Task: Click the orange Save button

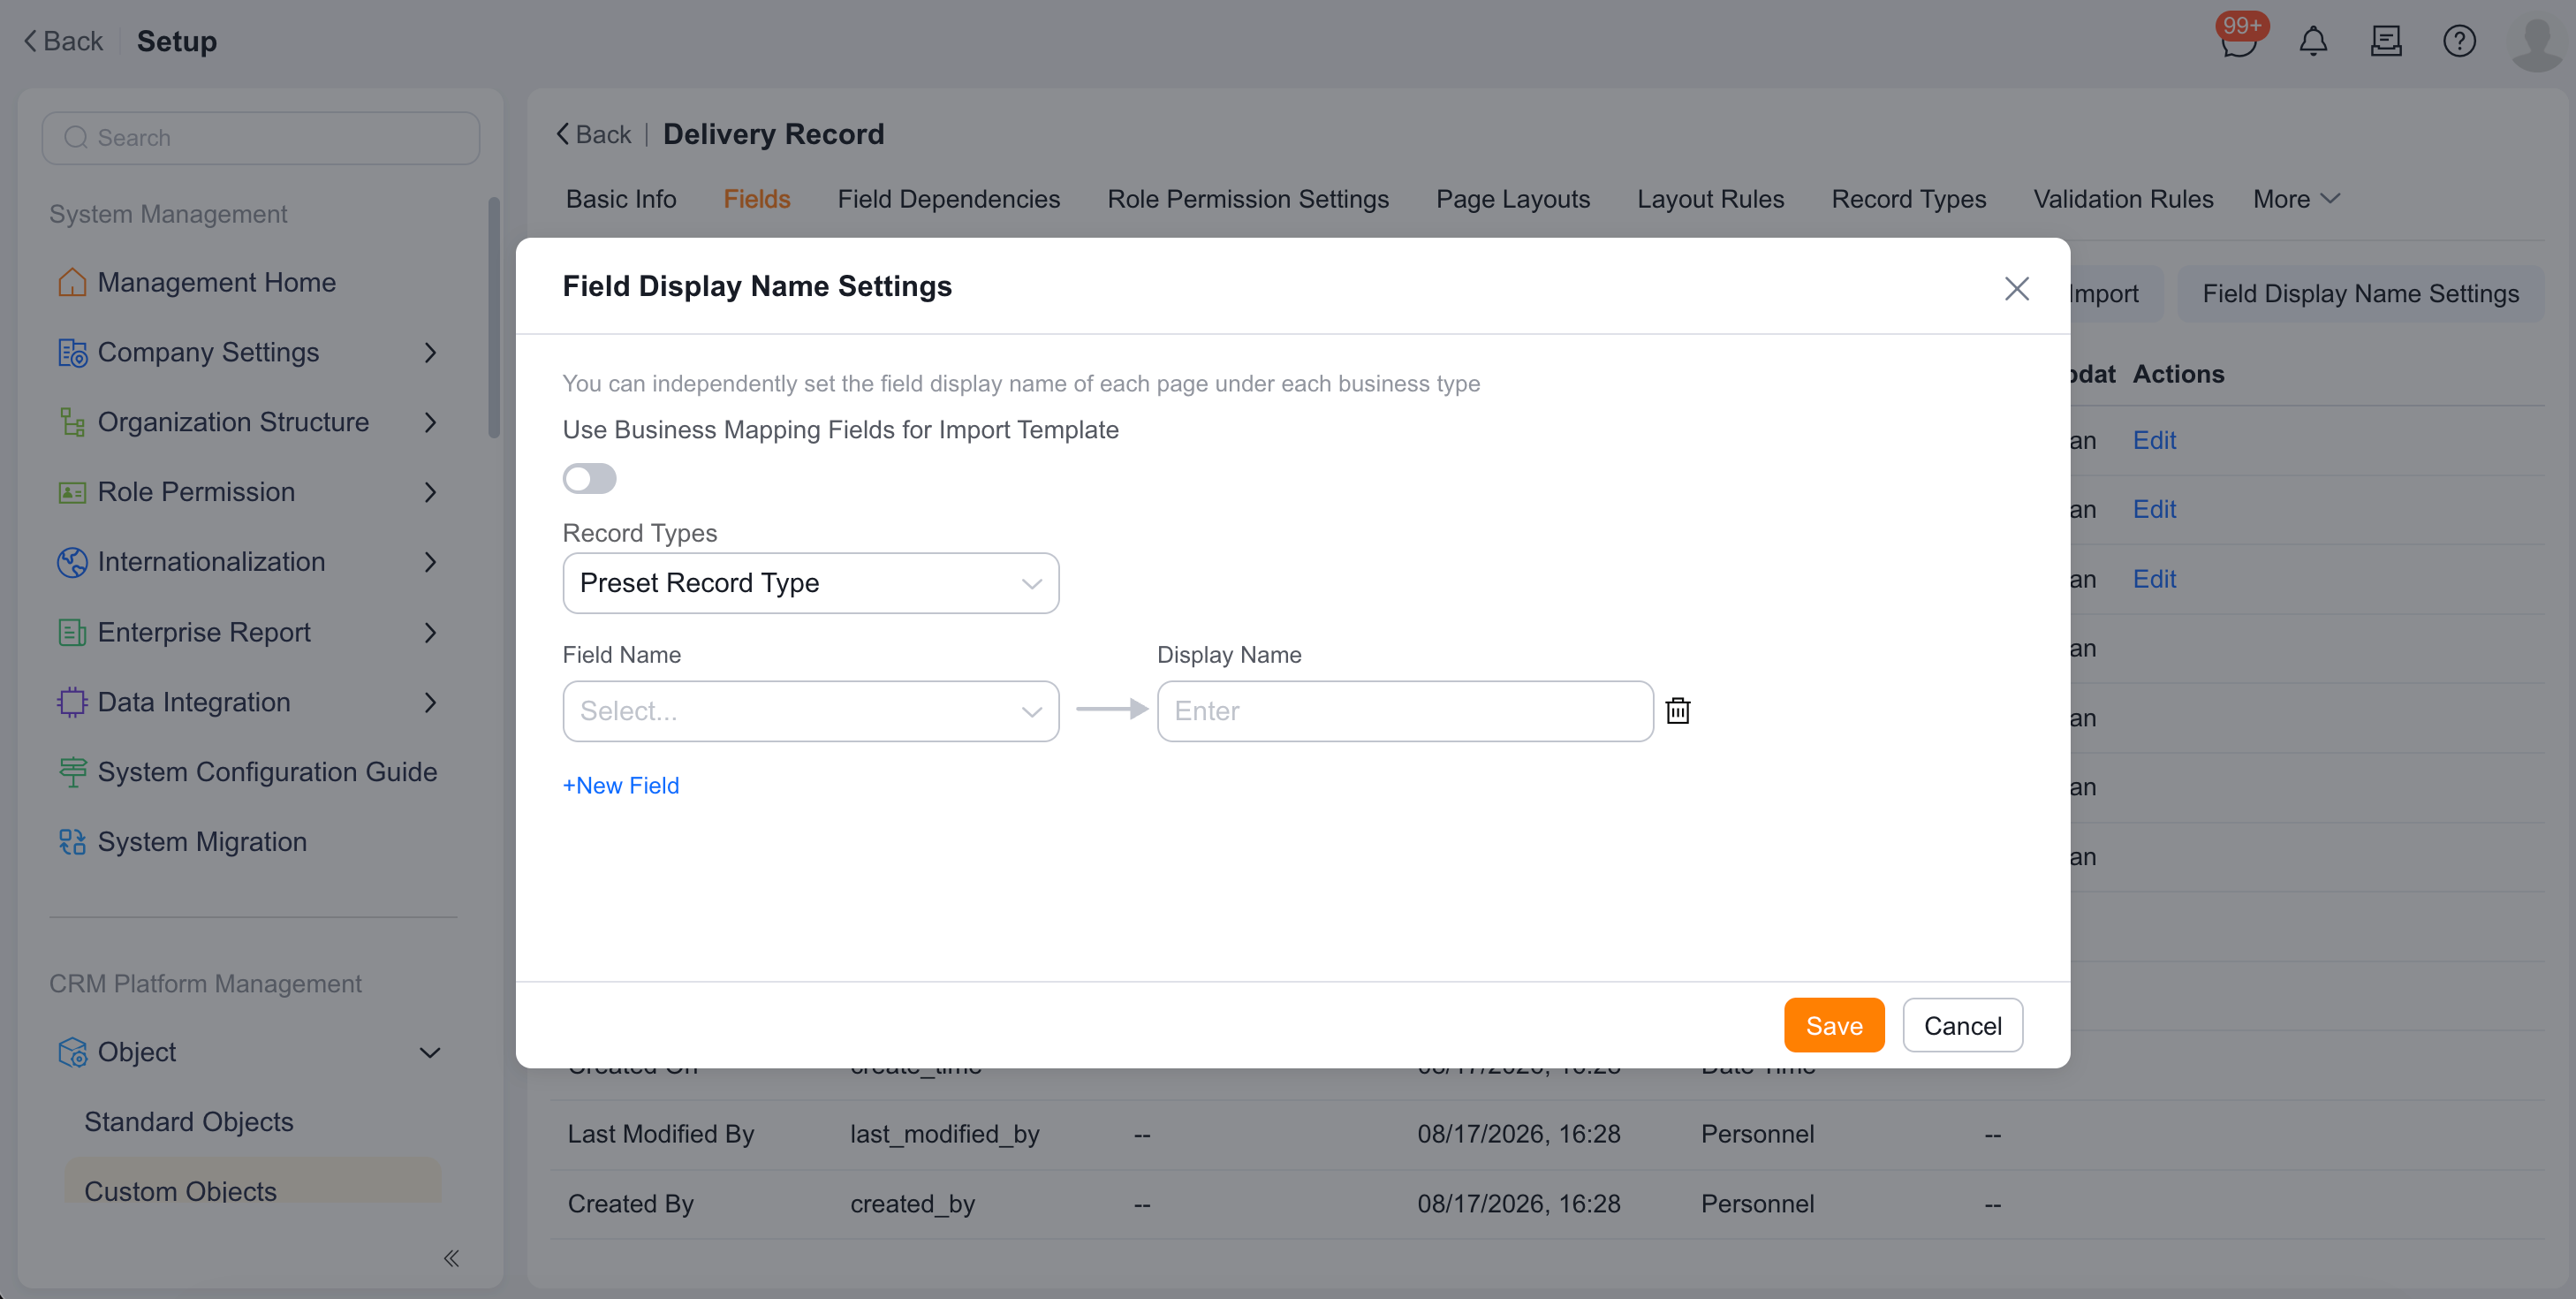Action: (x=1834, y=1026)
